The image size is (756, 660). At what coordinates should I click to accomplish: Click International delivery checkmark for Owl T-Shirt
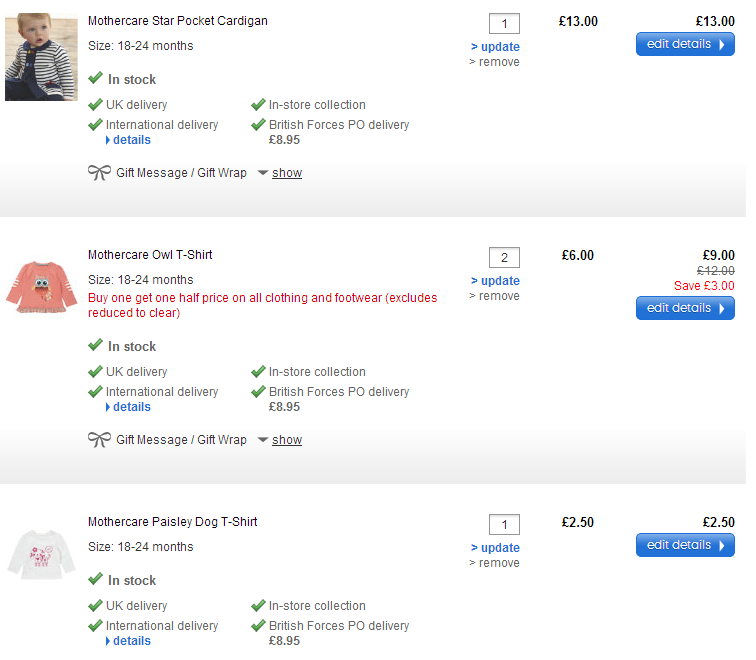(x=96, y=392)
